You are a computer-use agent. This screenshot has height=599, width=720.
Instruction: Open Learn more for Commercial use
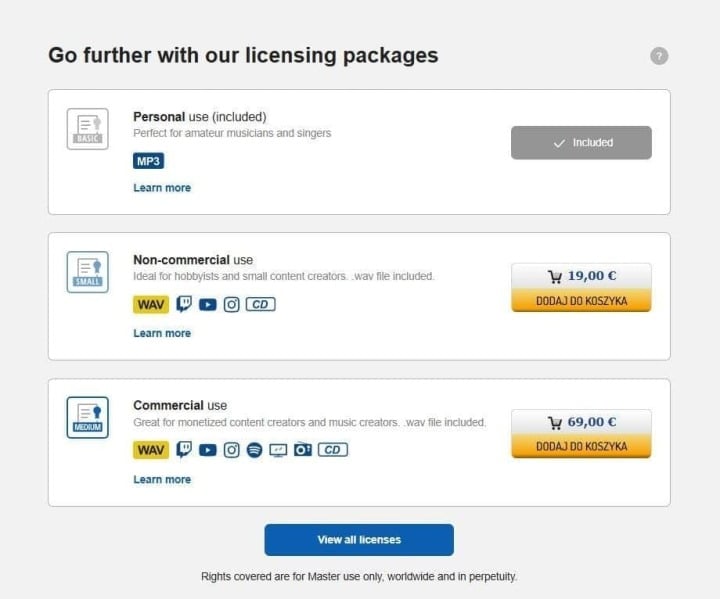(162, 479)
